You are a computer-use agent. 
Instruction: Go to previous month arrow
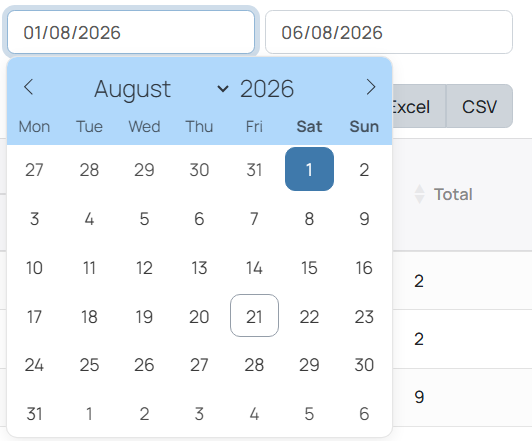coord(28,87)
